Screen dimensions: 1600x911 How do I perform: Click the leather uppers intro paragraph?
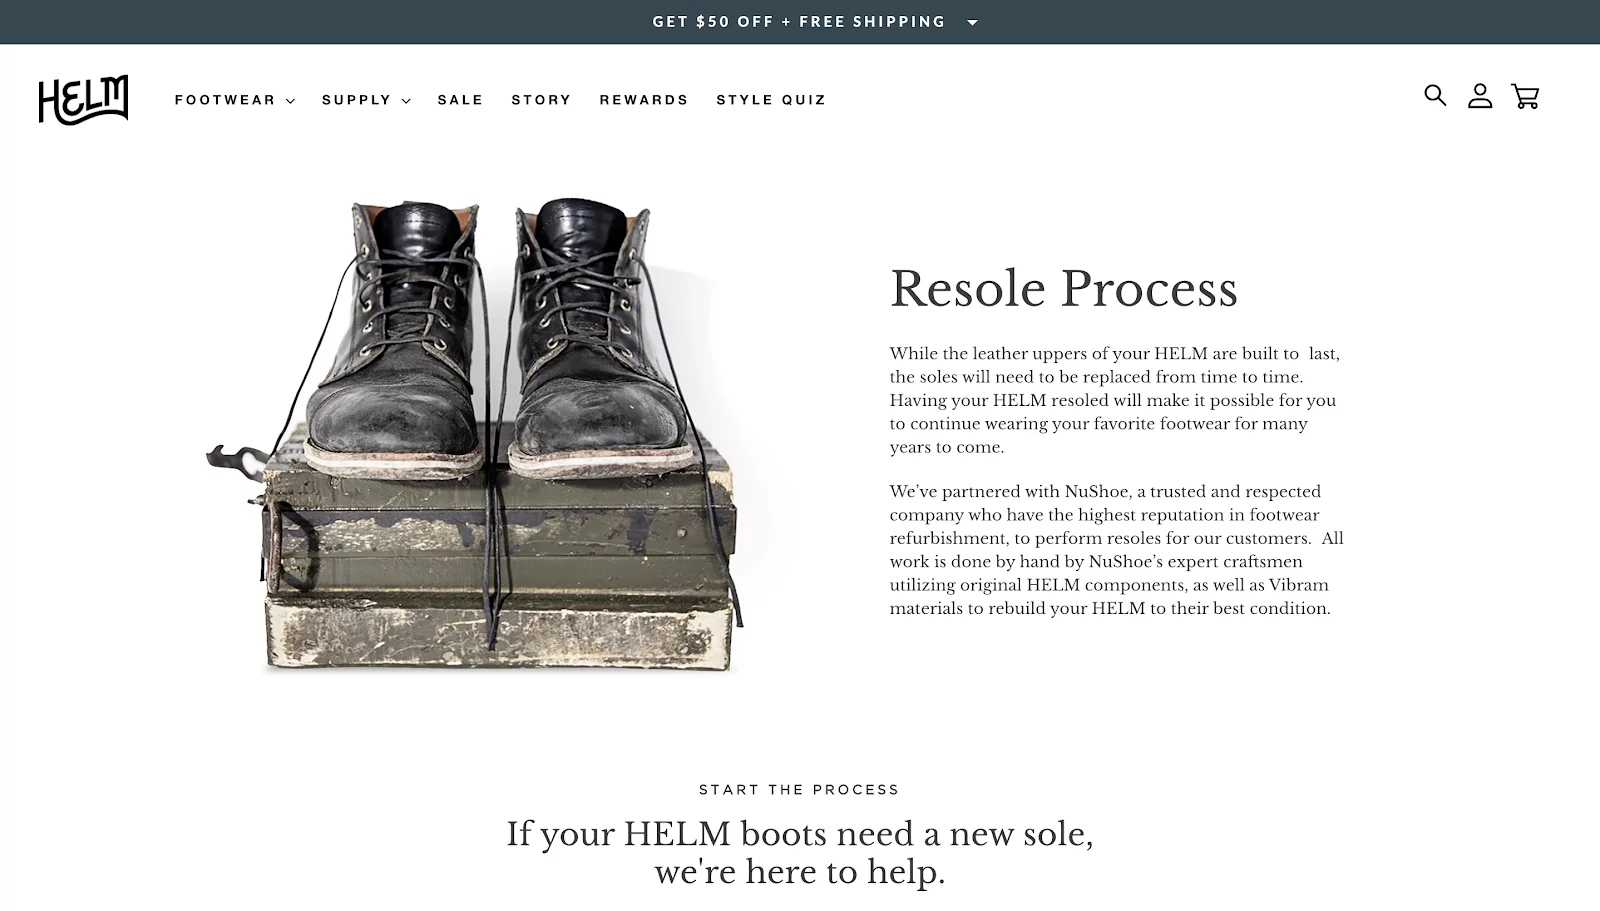pyautogui.click(x=1114, y=400)
